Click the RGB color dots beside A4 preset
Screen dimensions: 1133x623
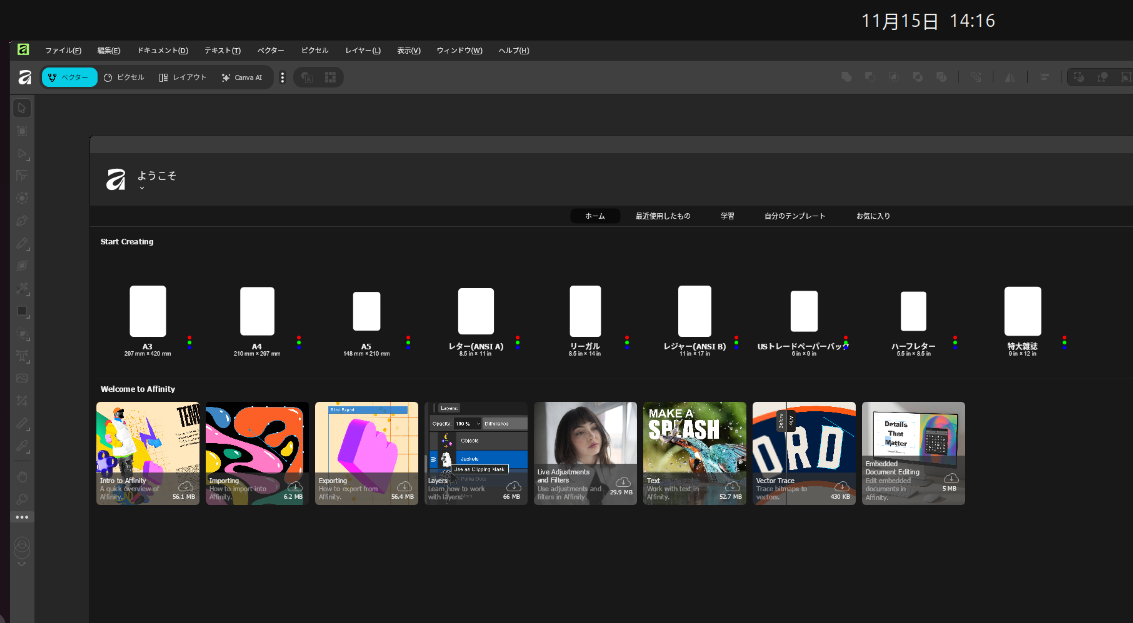299,342
